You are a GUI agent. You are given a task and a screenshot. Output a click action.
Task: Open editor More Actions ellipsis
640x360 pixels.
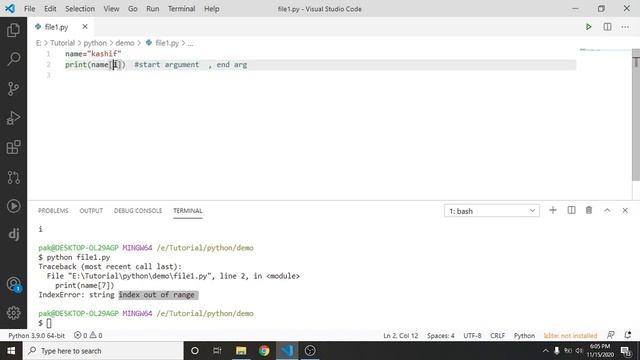pyautogui.click(x=625, y=27)
